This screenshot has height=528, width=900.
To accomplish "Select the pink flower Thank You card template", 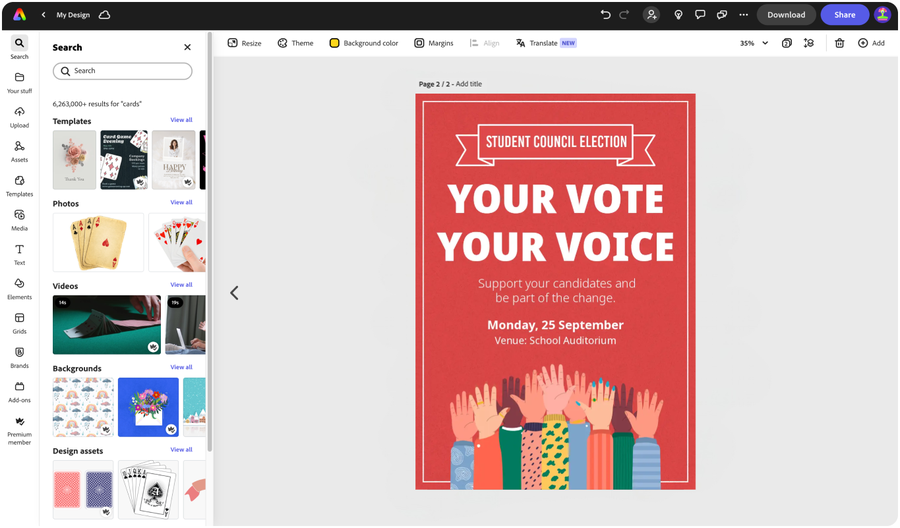I will pyautogui.click(x=75, y=160).
